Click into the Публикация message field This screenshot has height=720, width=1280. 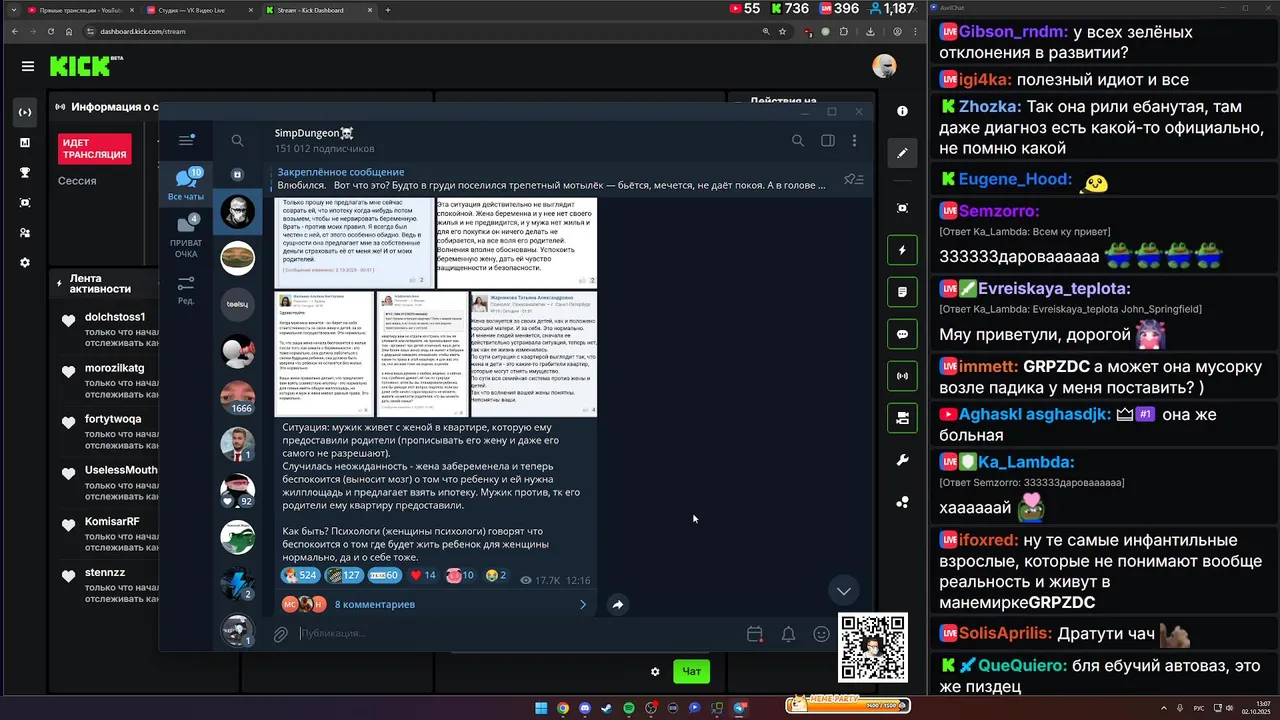point(520,633)
